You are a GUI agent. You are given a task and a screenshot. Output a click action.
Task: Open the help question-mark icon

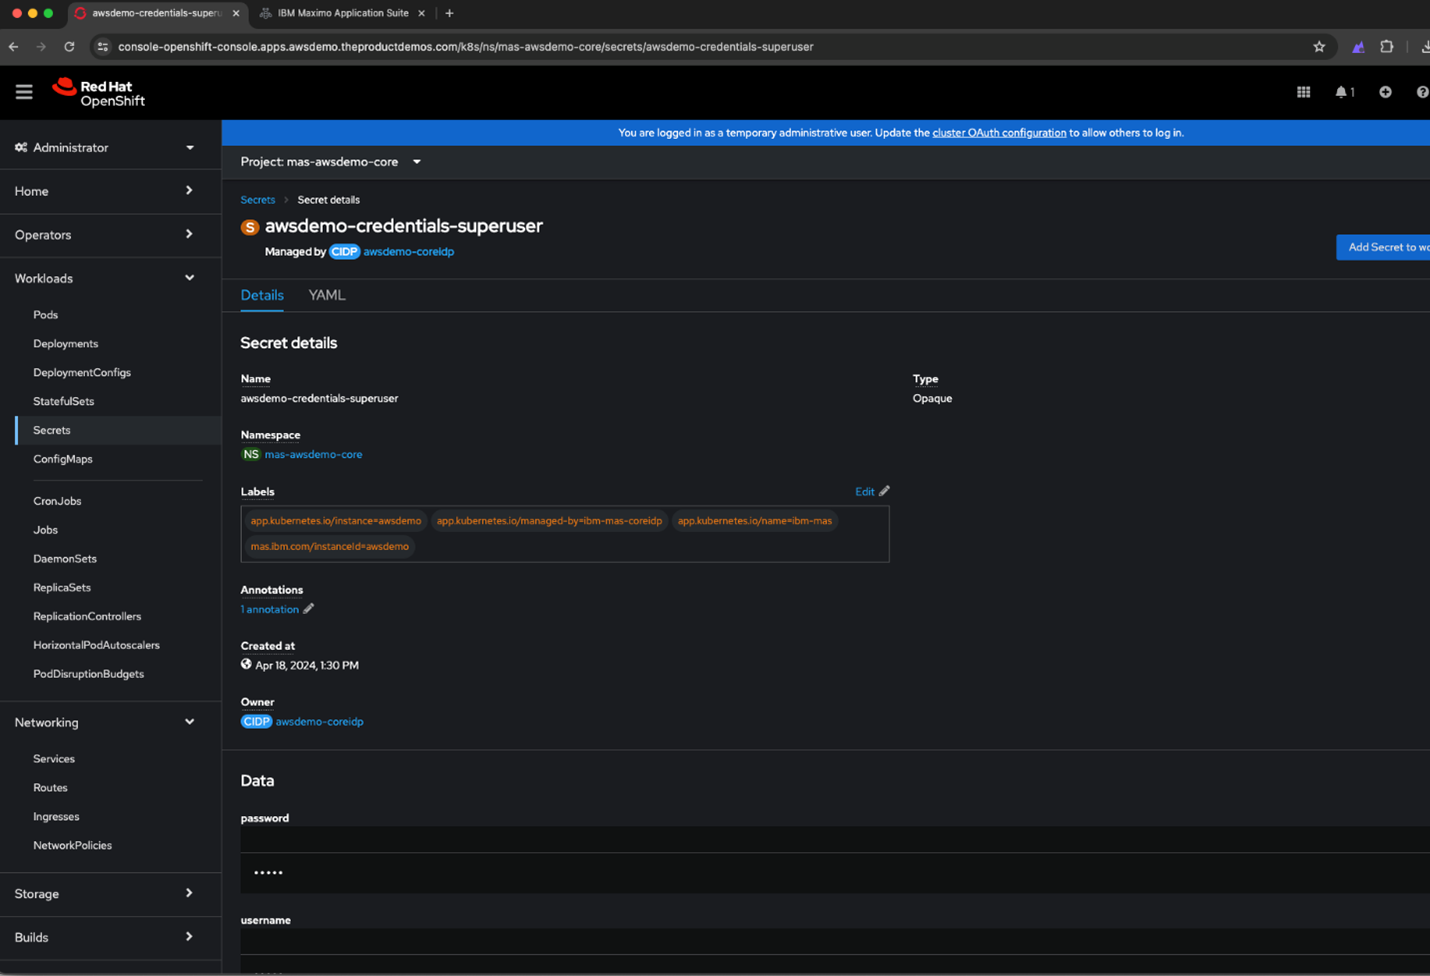pos(1422,91)
